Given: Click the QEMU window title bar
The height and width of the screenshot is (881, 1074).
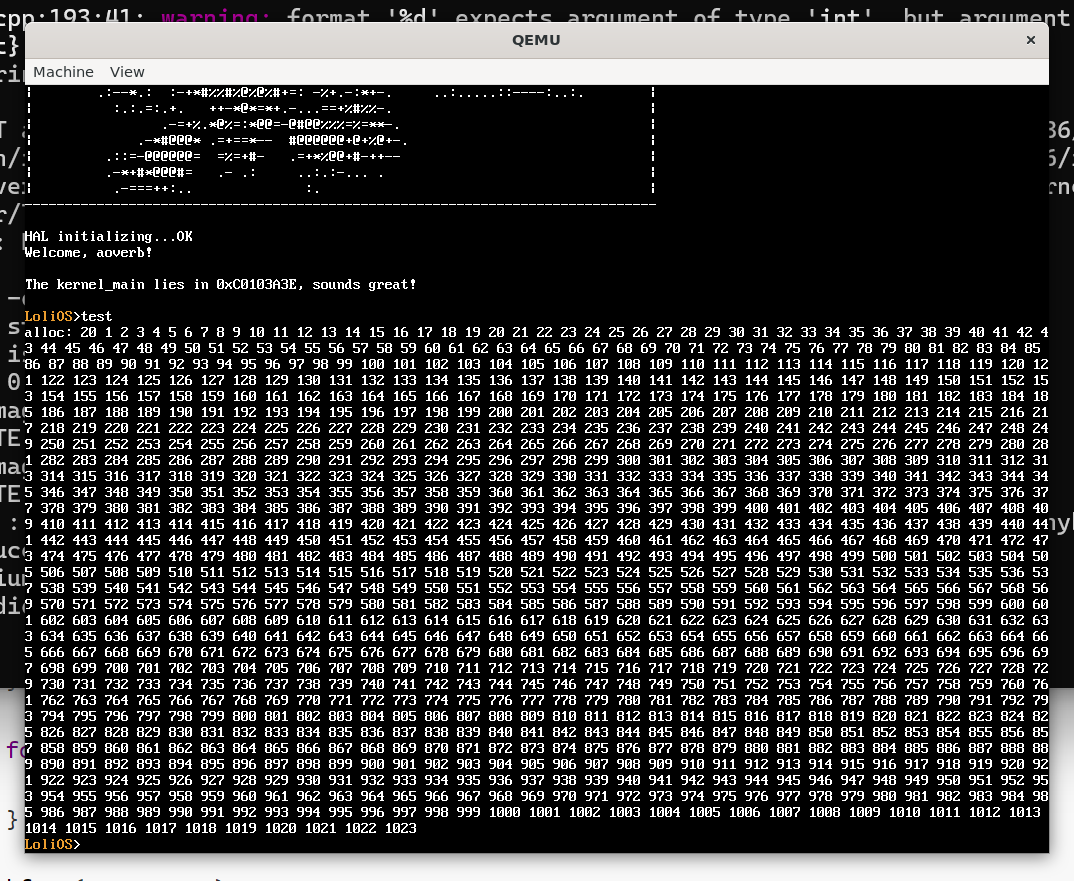Looking at the screenshot, I should coord(536,40).
